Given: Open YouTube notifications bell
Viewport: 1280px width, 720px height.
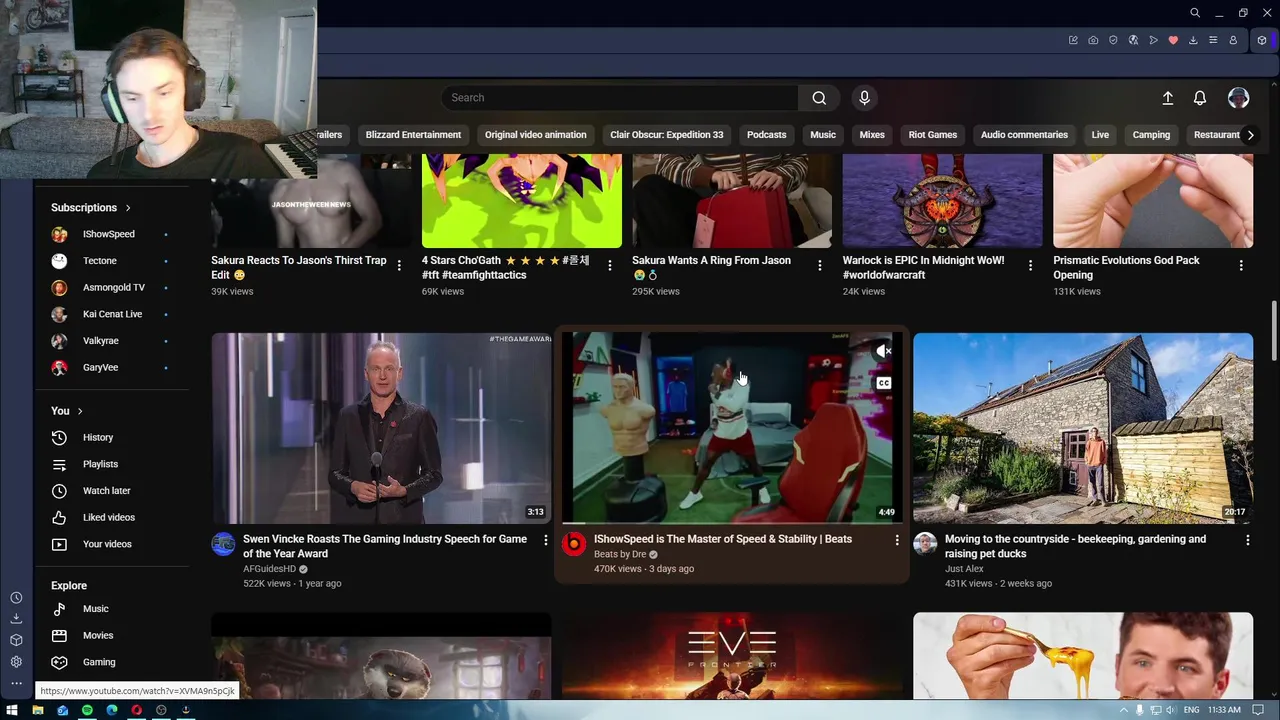Looking at the screenshot, I should point(1200,98).
